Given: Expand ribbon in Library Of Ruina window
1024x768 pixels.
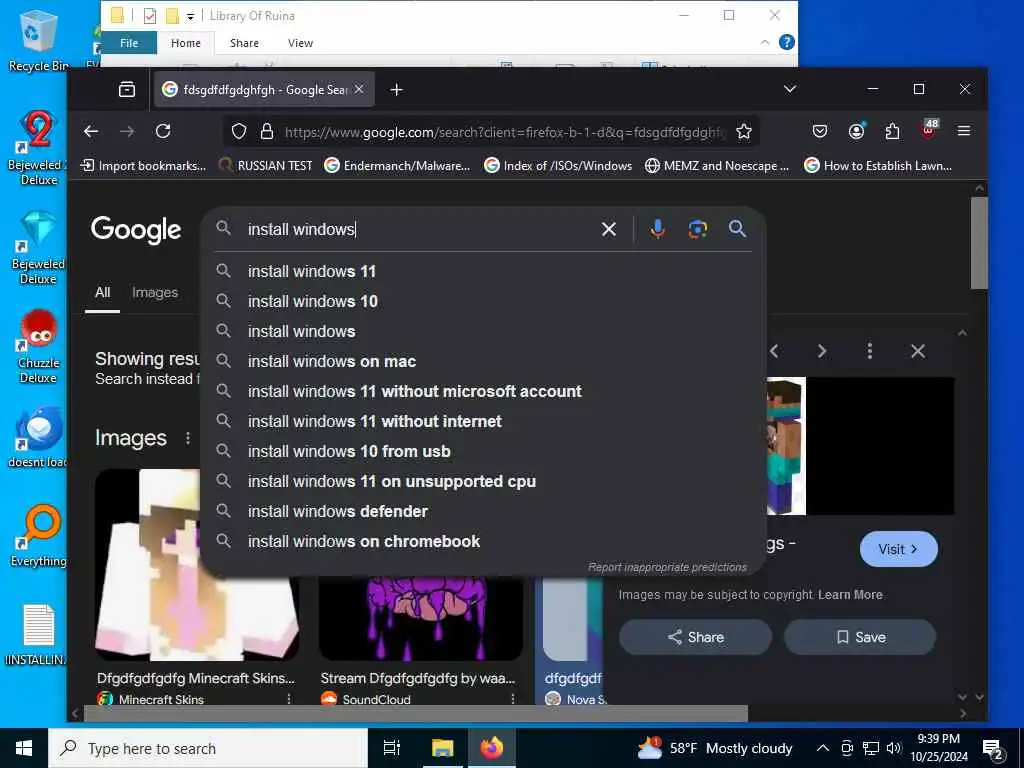Looking at the screenshot, I should coord(765,42).
